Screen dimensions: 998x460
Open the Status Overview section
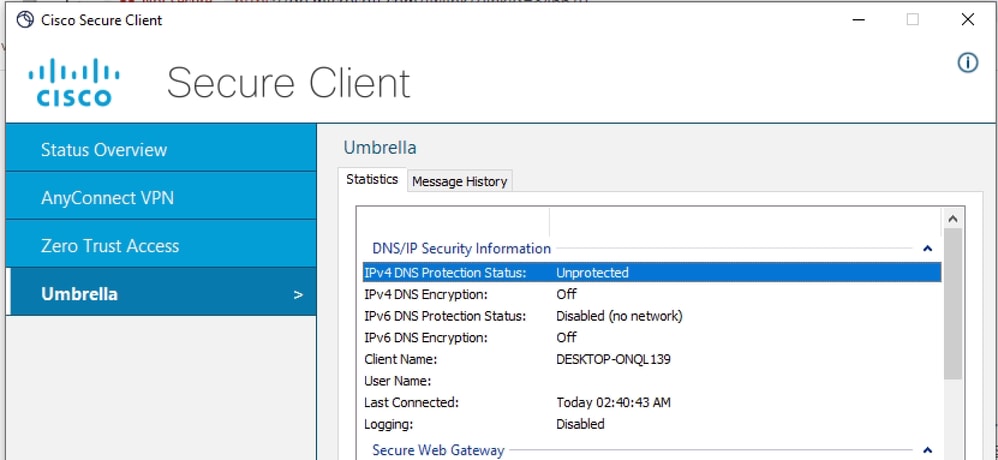[161, 148]
